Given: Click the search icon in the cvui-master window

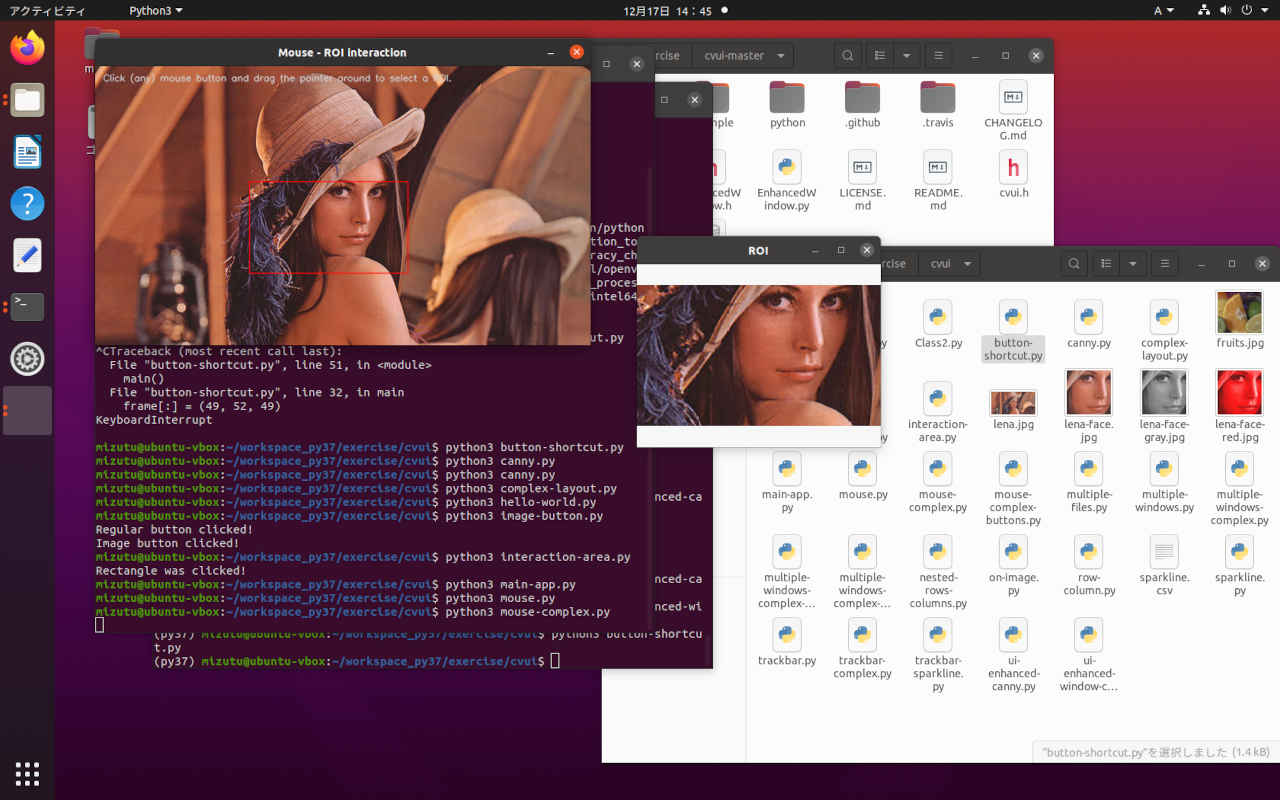Looking at the screenshot, I should [x=847, y=56].
